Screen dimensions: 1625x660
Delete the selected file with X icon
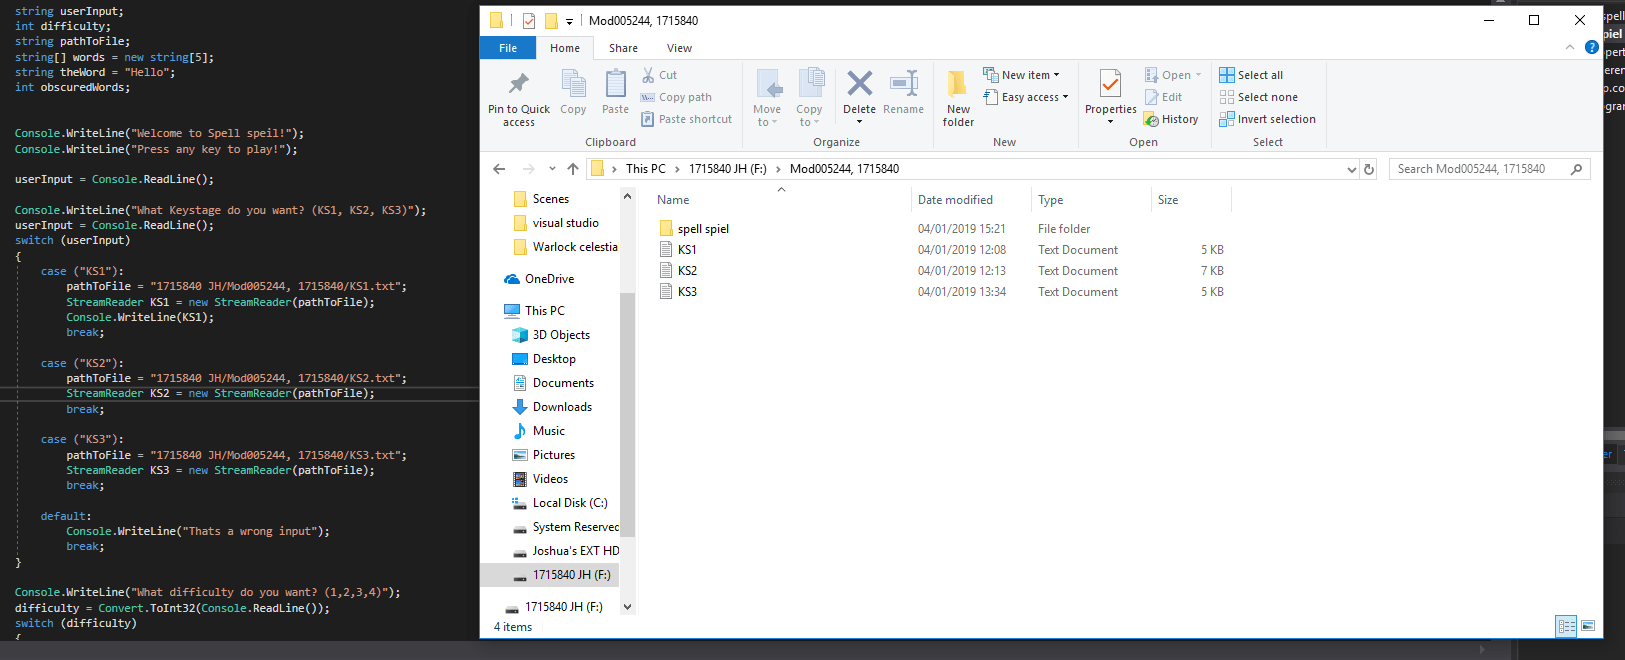pyautogui.click(x=859, y=98)
